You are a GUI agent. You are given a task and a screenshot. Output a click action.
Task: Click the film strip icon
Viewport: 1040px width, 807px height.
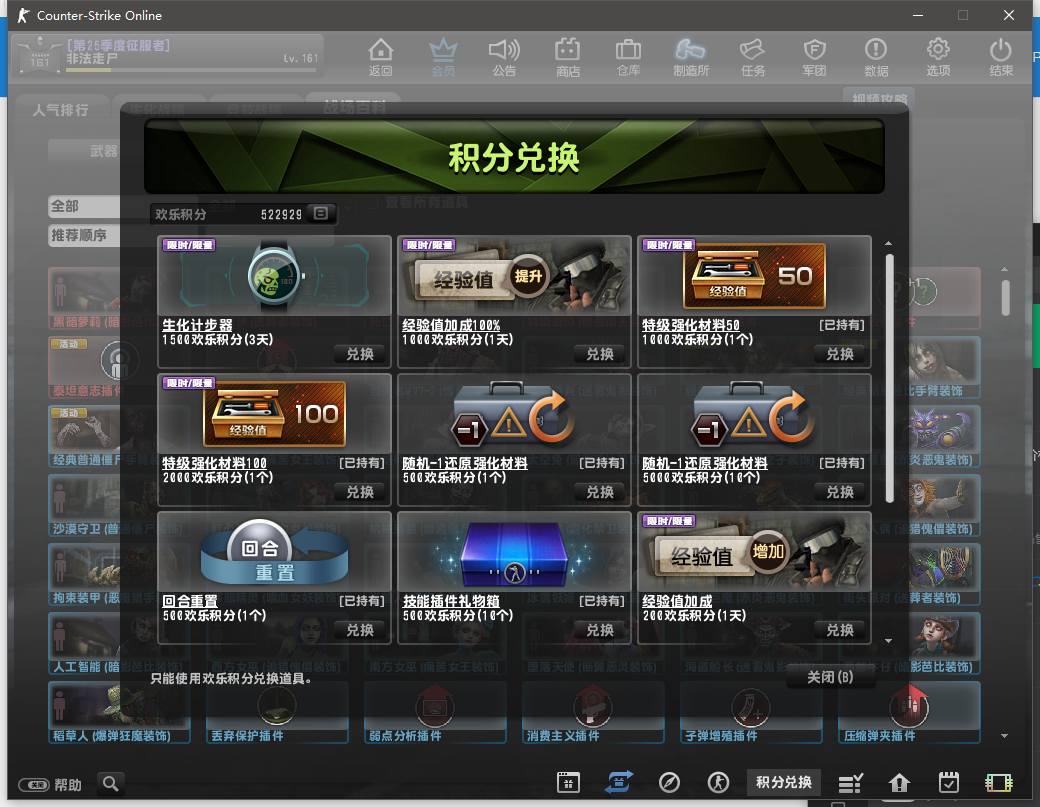click(998, 783)
